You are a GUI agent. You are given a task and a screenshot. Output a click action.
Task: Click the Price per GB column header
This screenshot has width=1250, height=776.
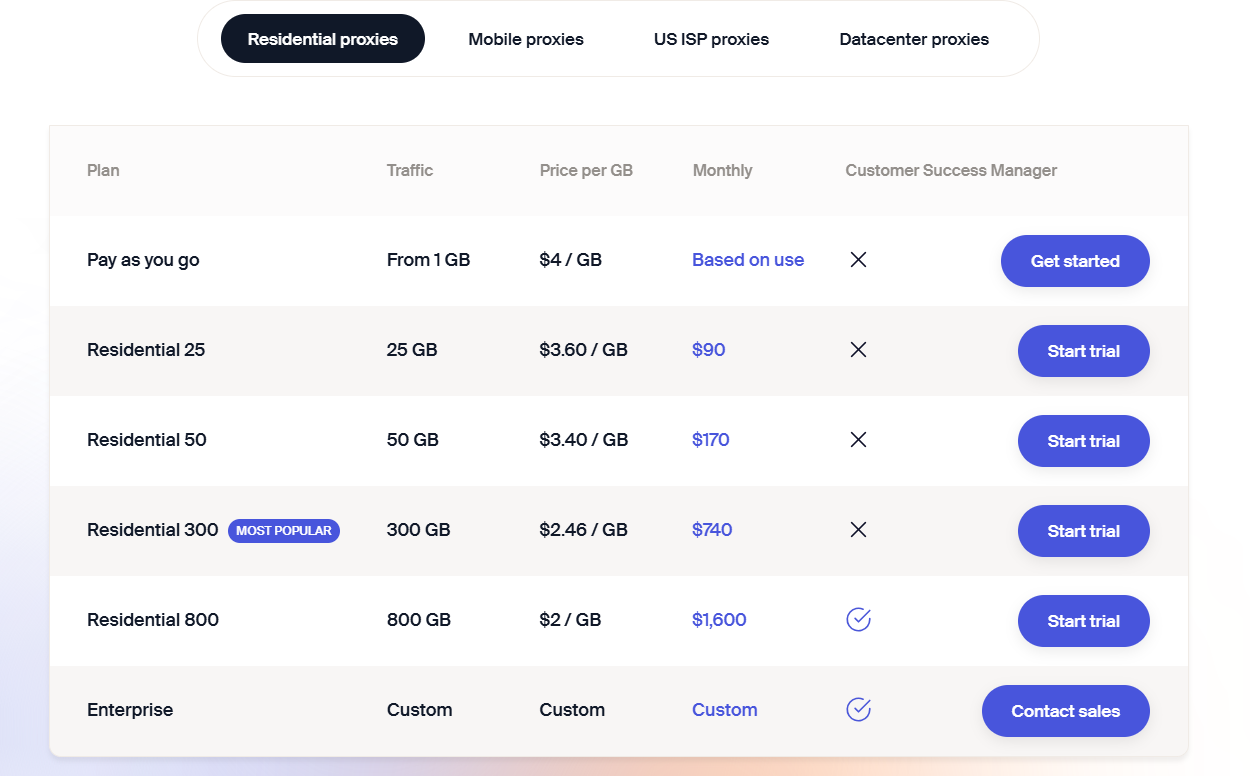(x=586, y=170)
